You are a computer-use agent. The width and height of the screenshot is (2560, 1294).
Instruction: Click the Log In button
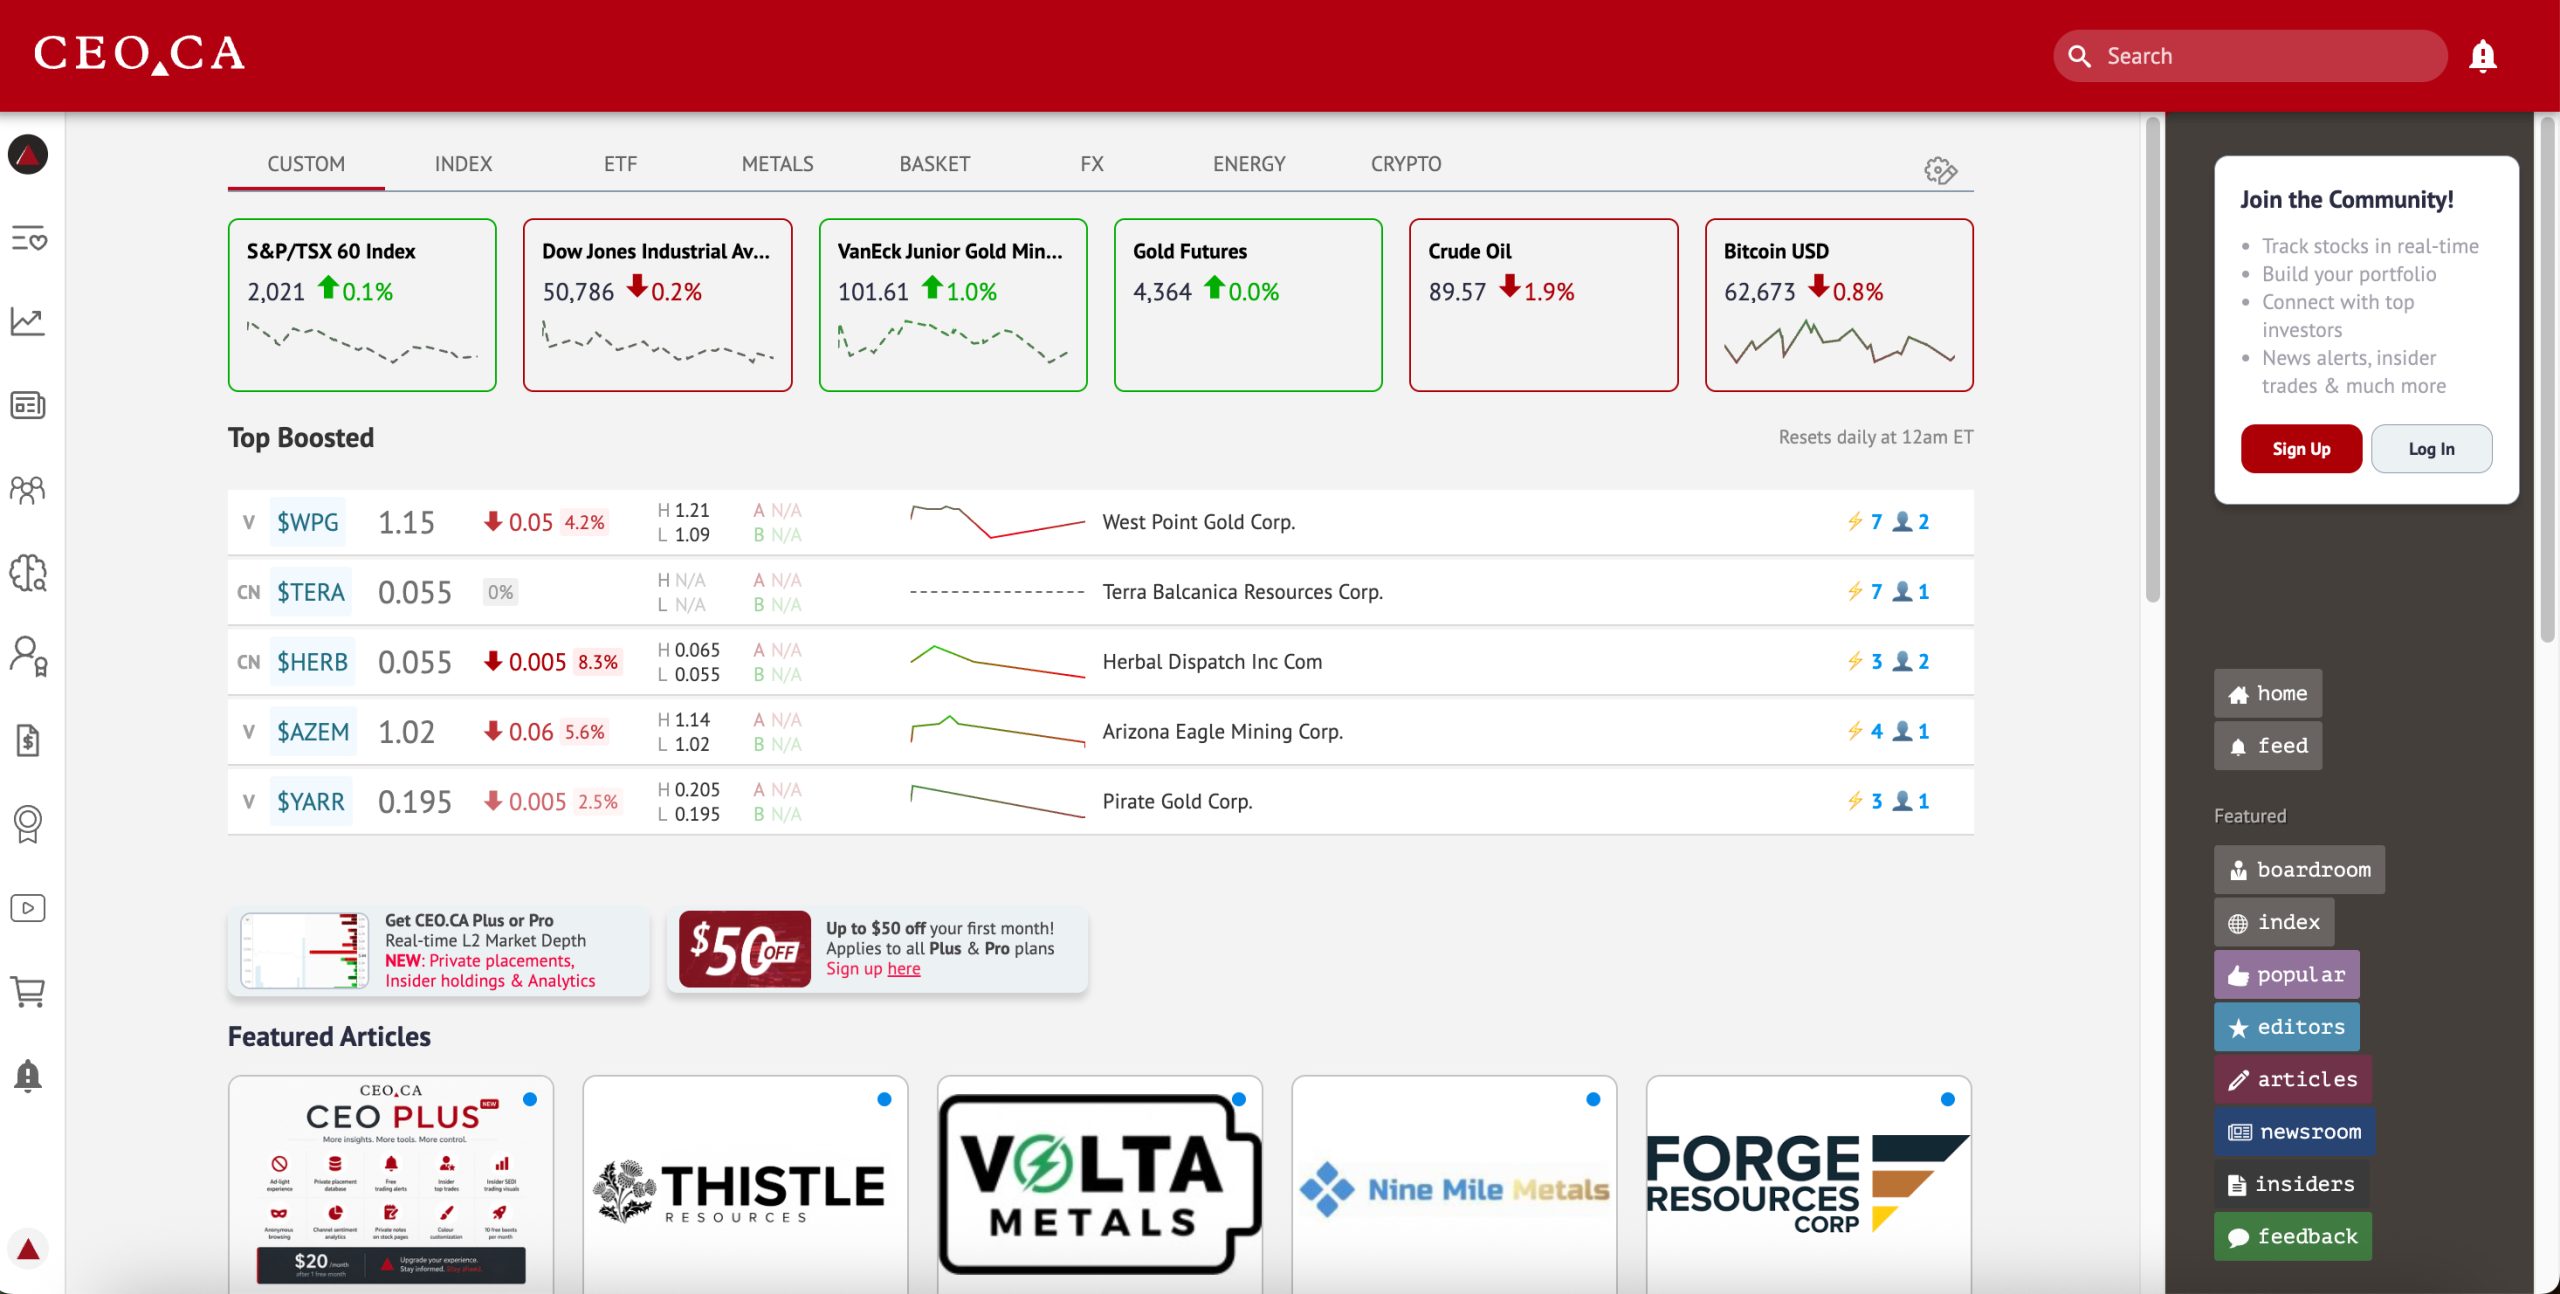[x=2431, y=449]
